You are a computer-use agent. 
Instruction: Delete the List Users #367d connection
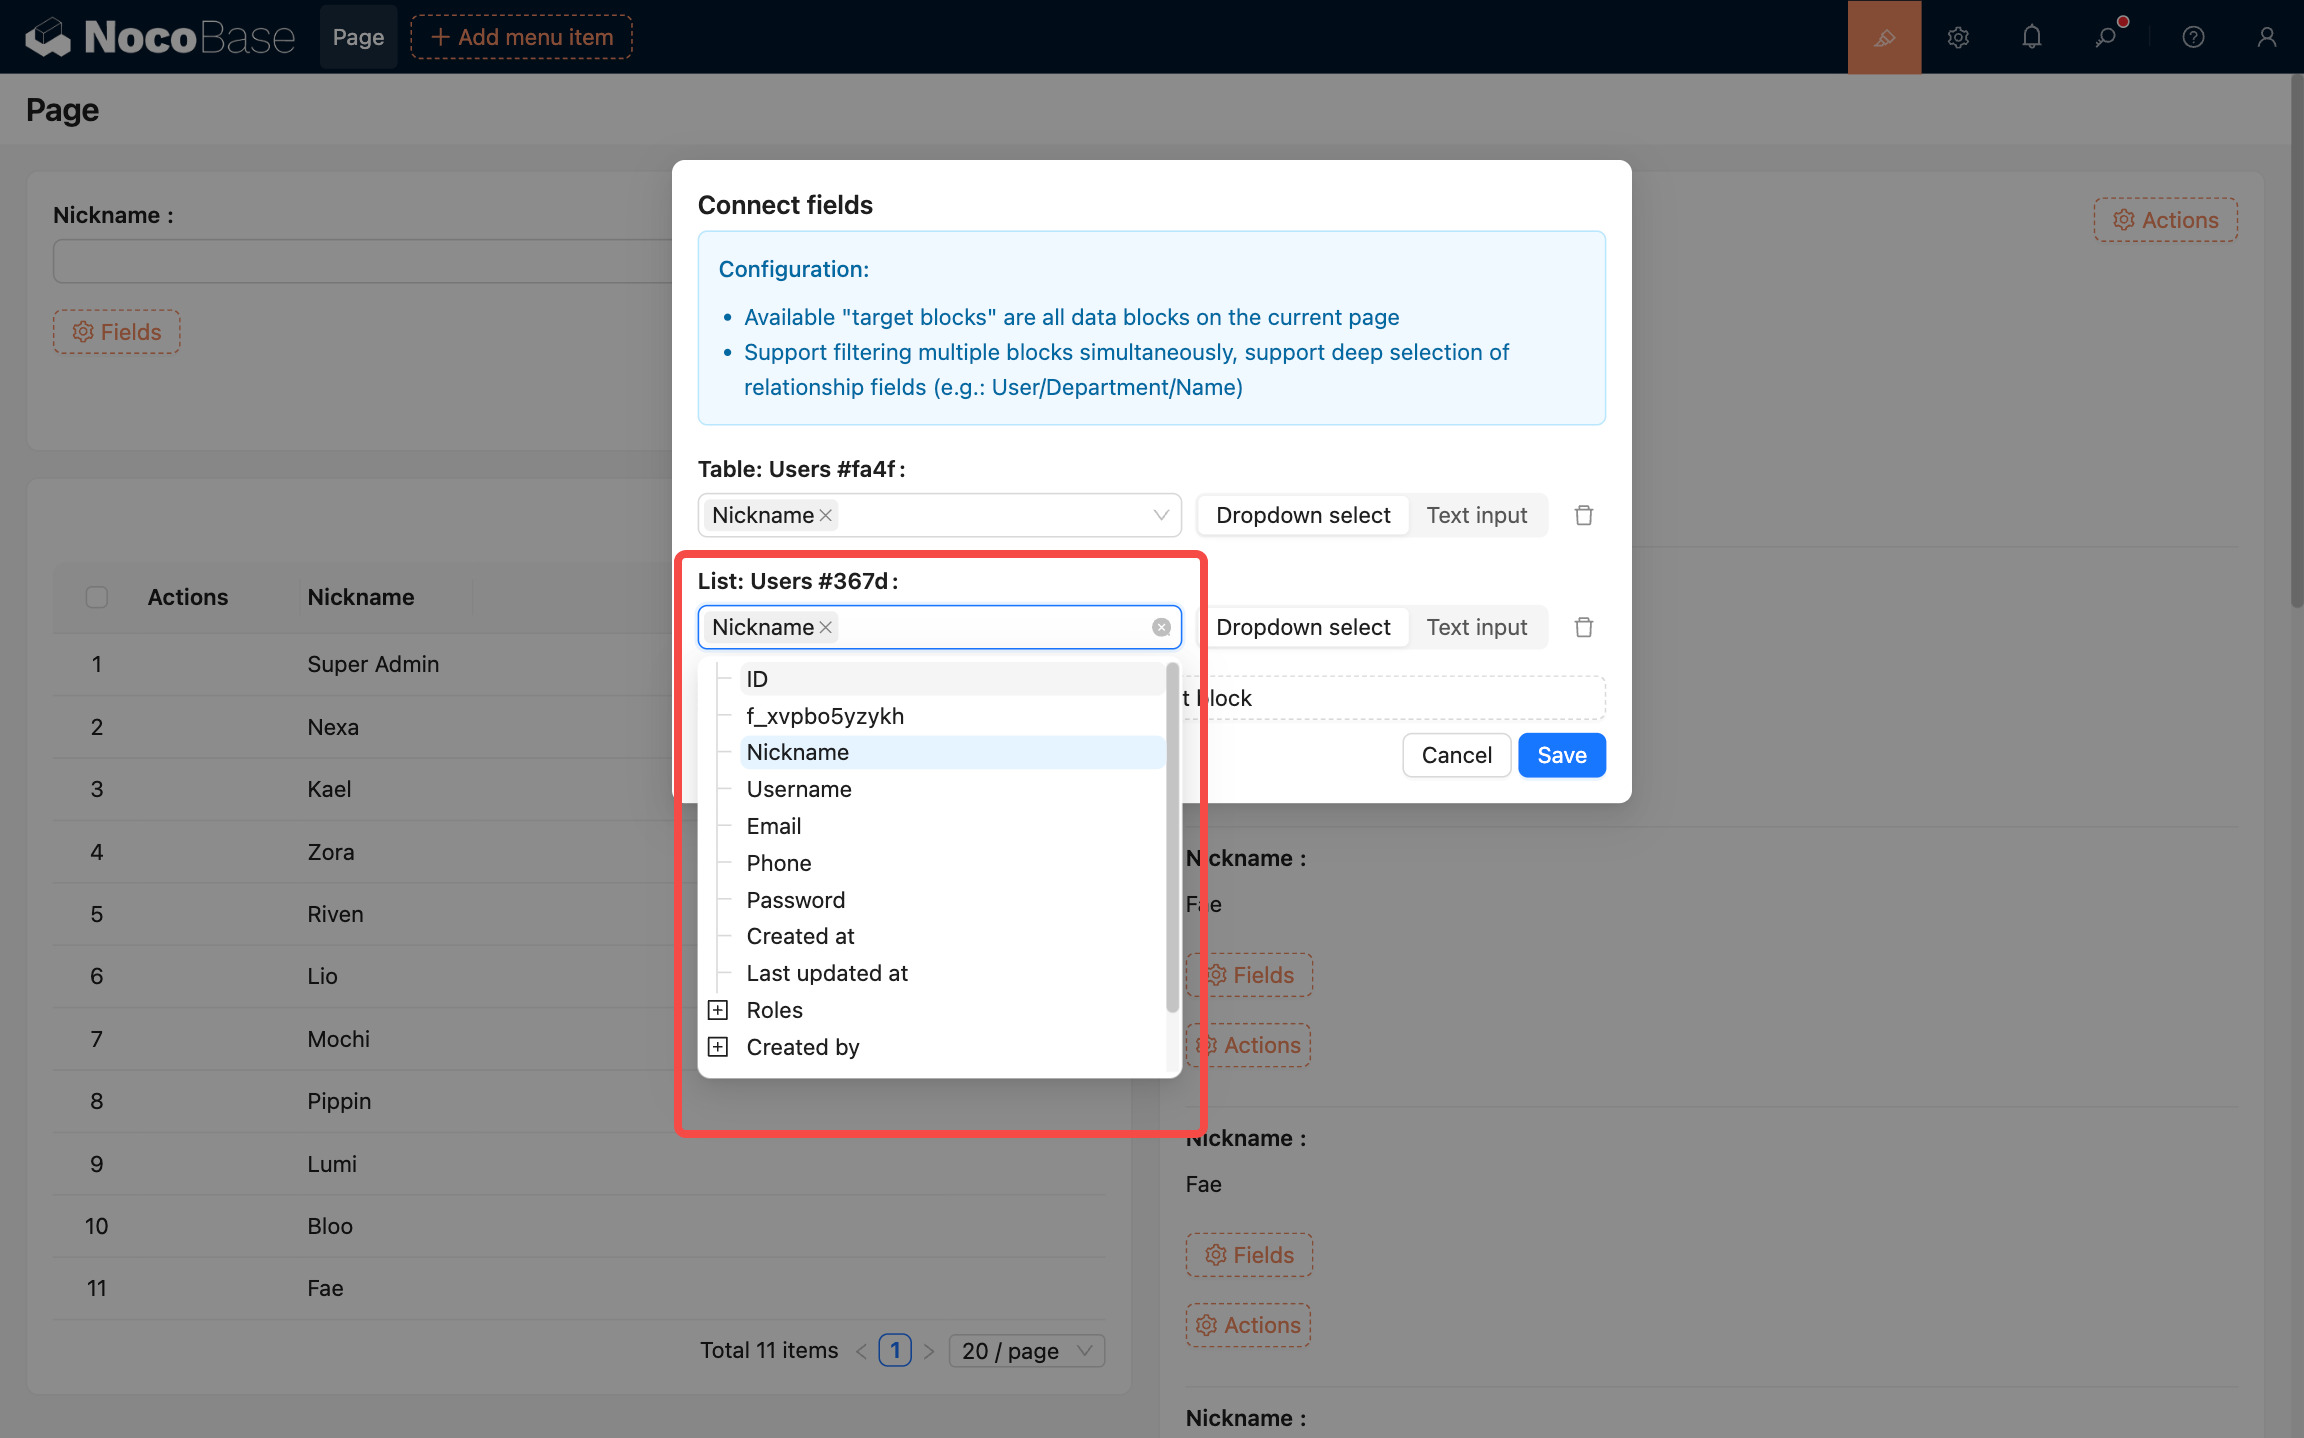point(1583,627)
